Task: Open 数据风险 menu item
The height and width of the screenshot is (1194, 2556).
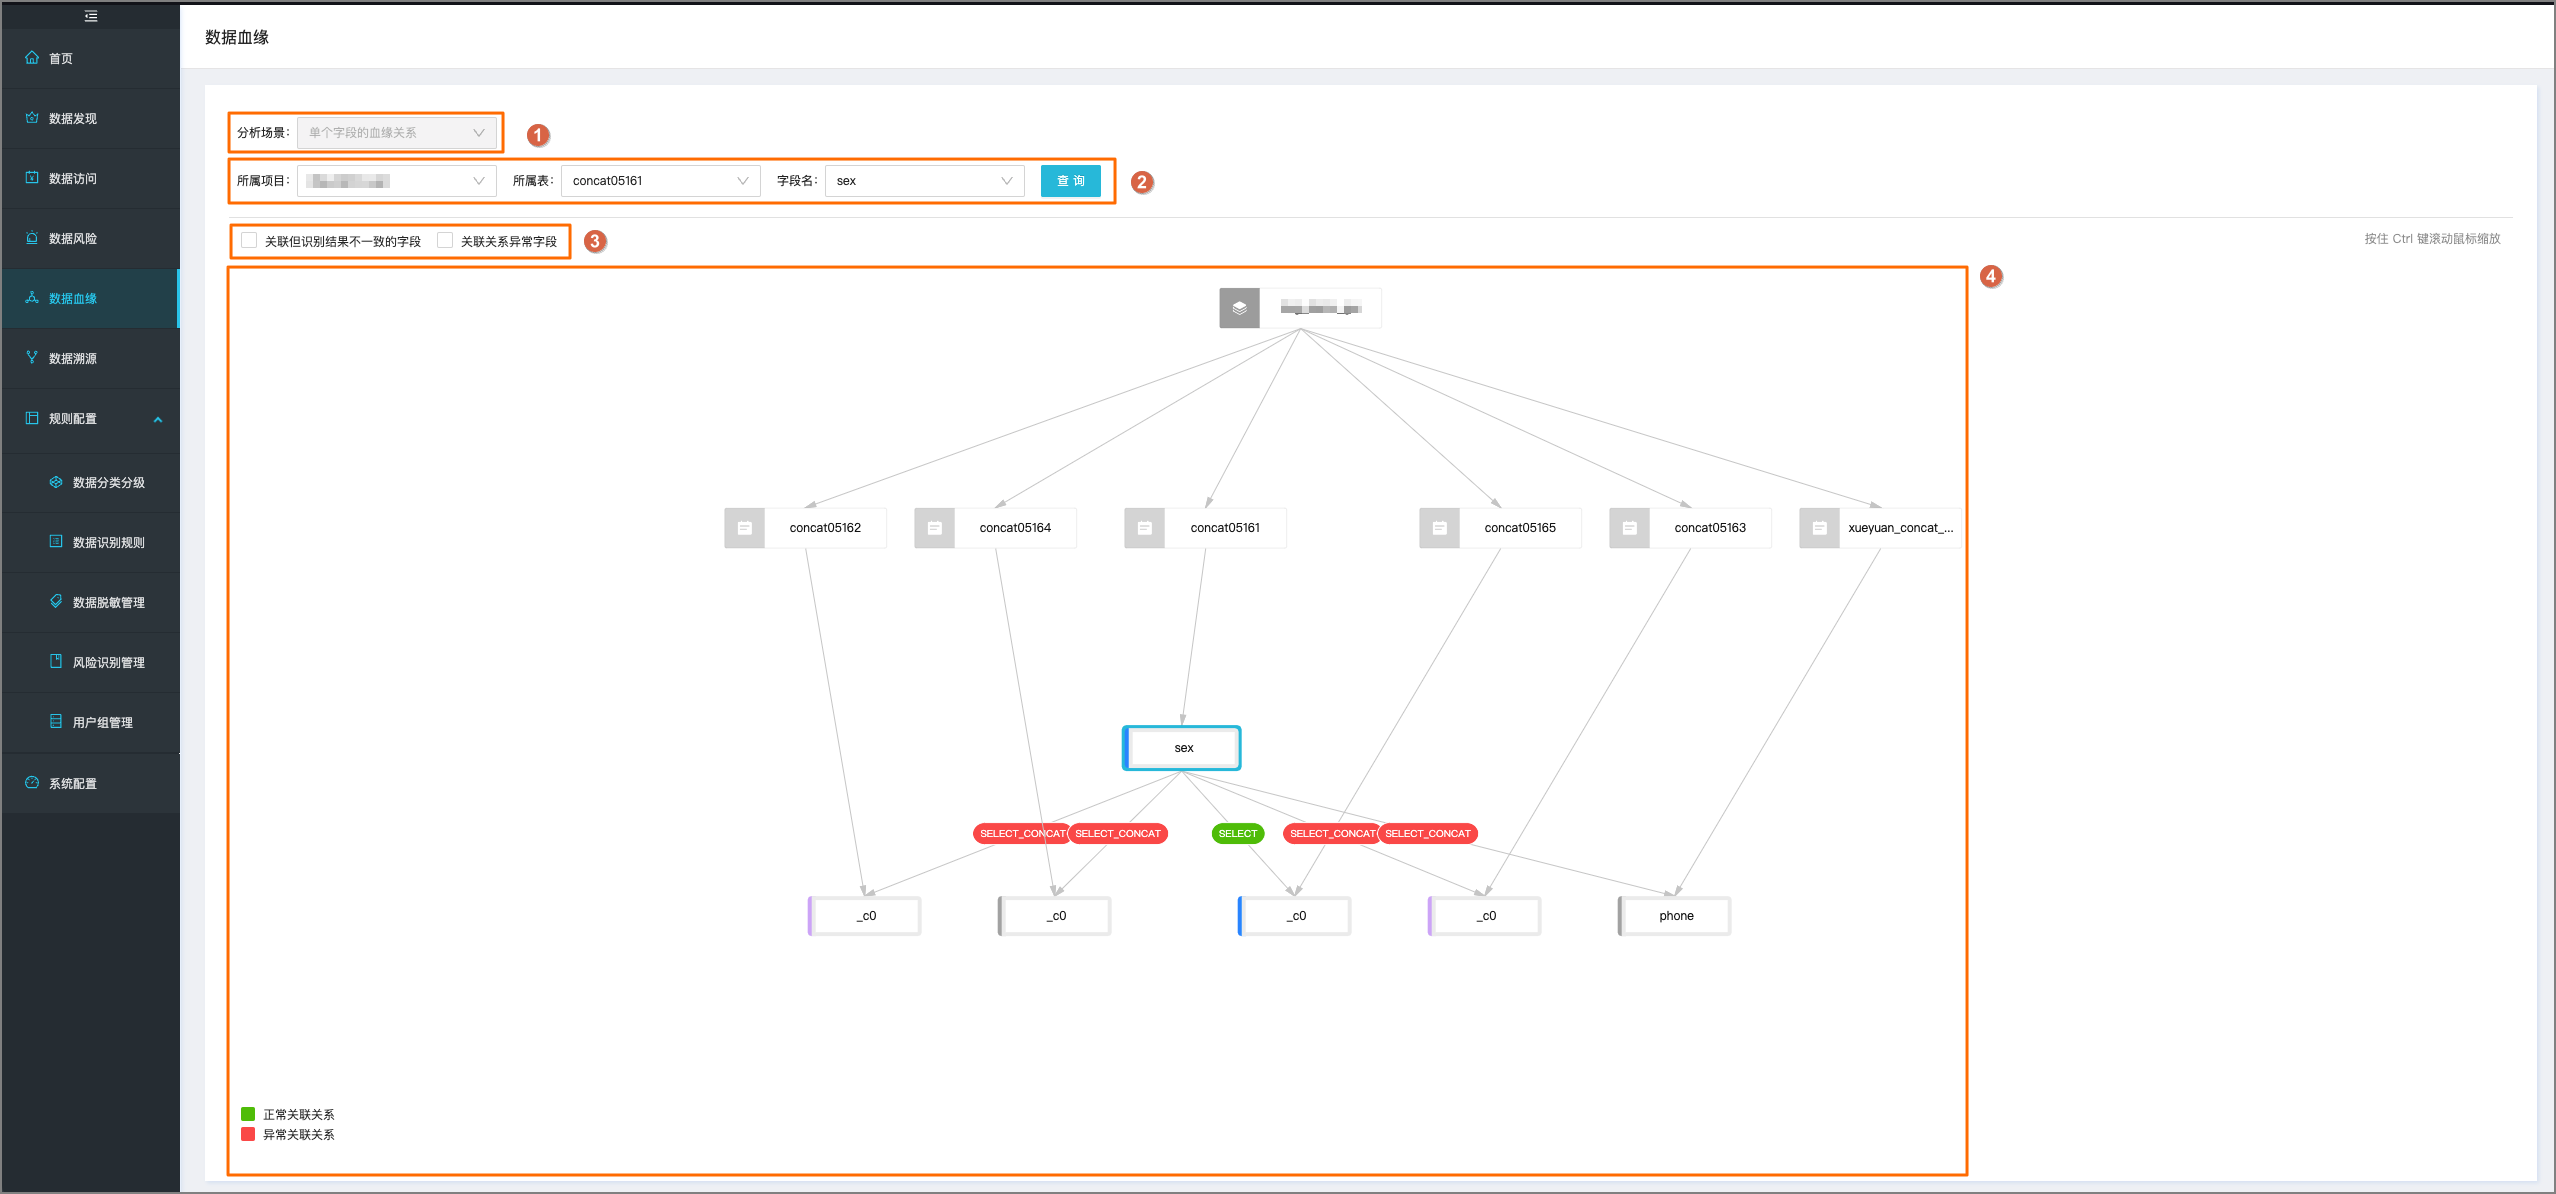Action: 91,238
